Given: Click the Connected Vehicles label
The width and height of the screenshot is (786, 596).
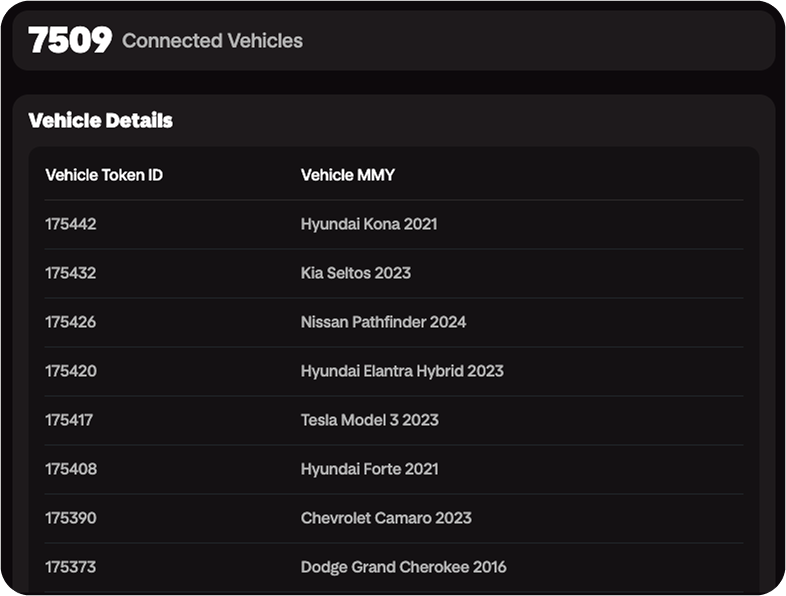Looking at the screenshot, I should click(x=212, y=41).
